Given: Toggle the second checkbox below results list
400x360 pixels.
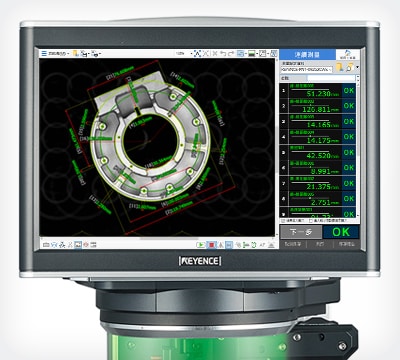Looking at the screenshot, I should click(x=311, y=221).
